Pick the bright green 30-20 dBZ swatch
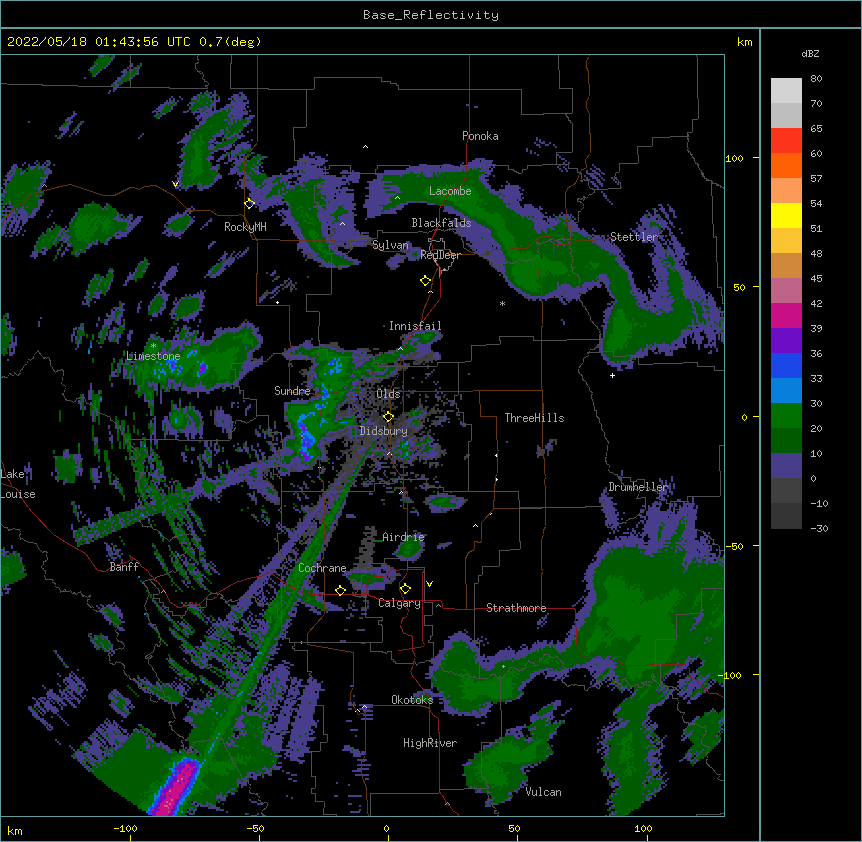This screenshot has height=842, width=862. [x=786, y=416]
